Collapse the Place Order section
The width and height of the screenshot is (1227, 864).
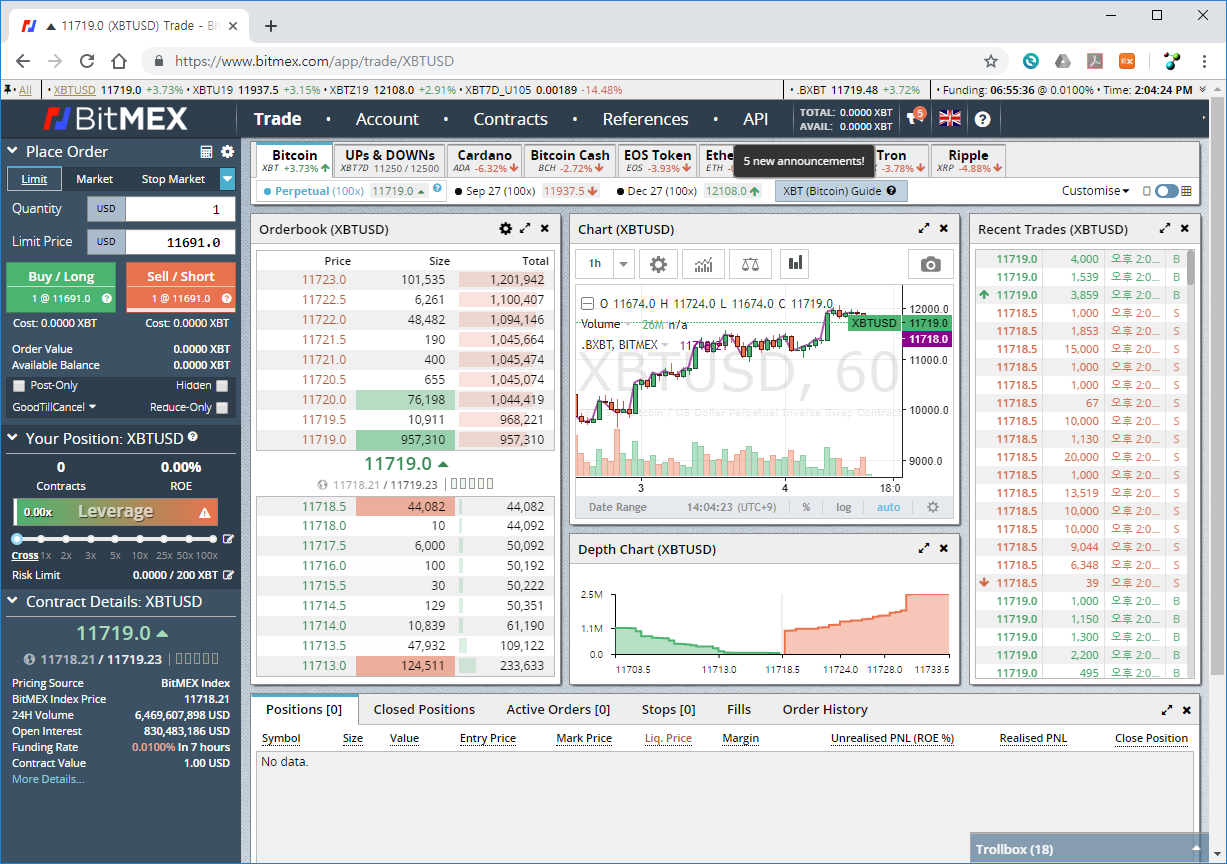(x=13, y=152)
